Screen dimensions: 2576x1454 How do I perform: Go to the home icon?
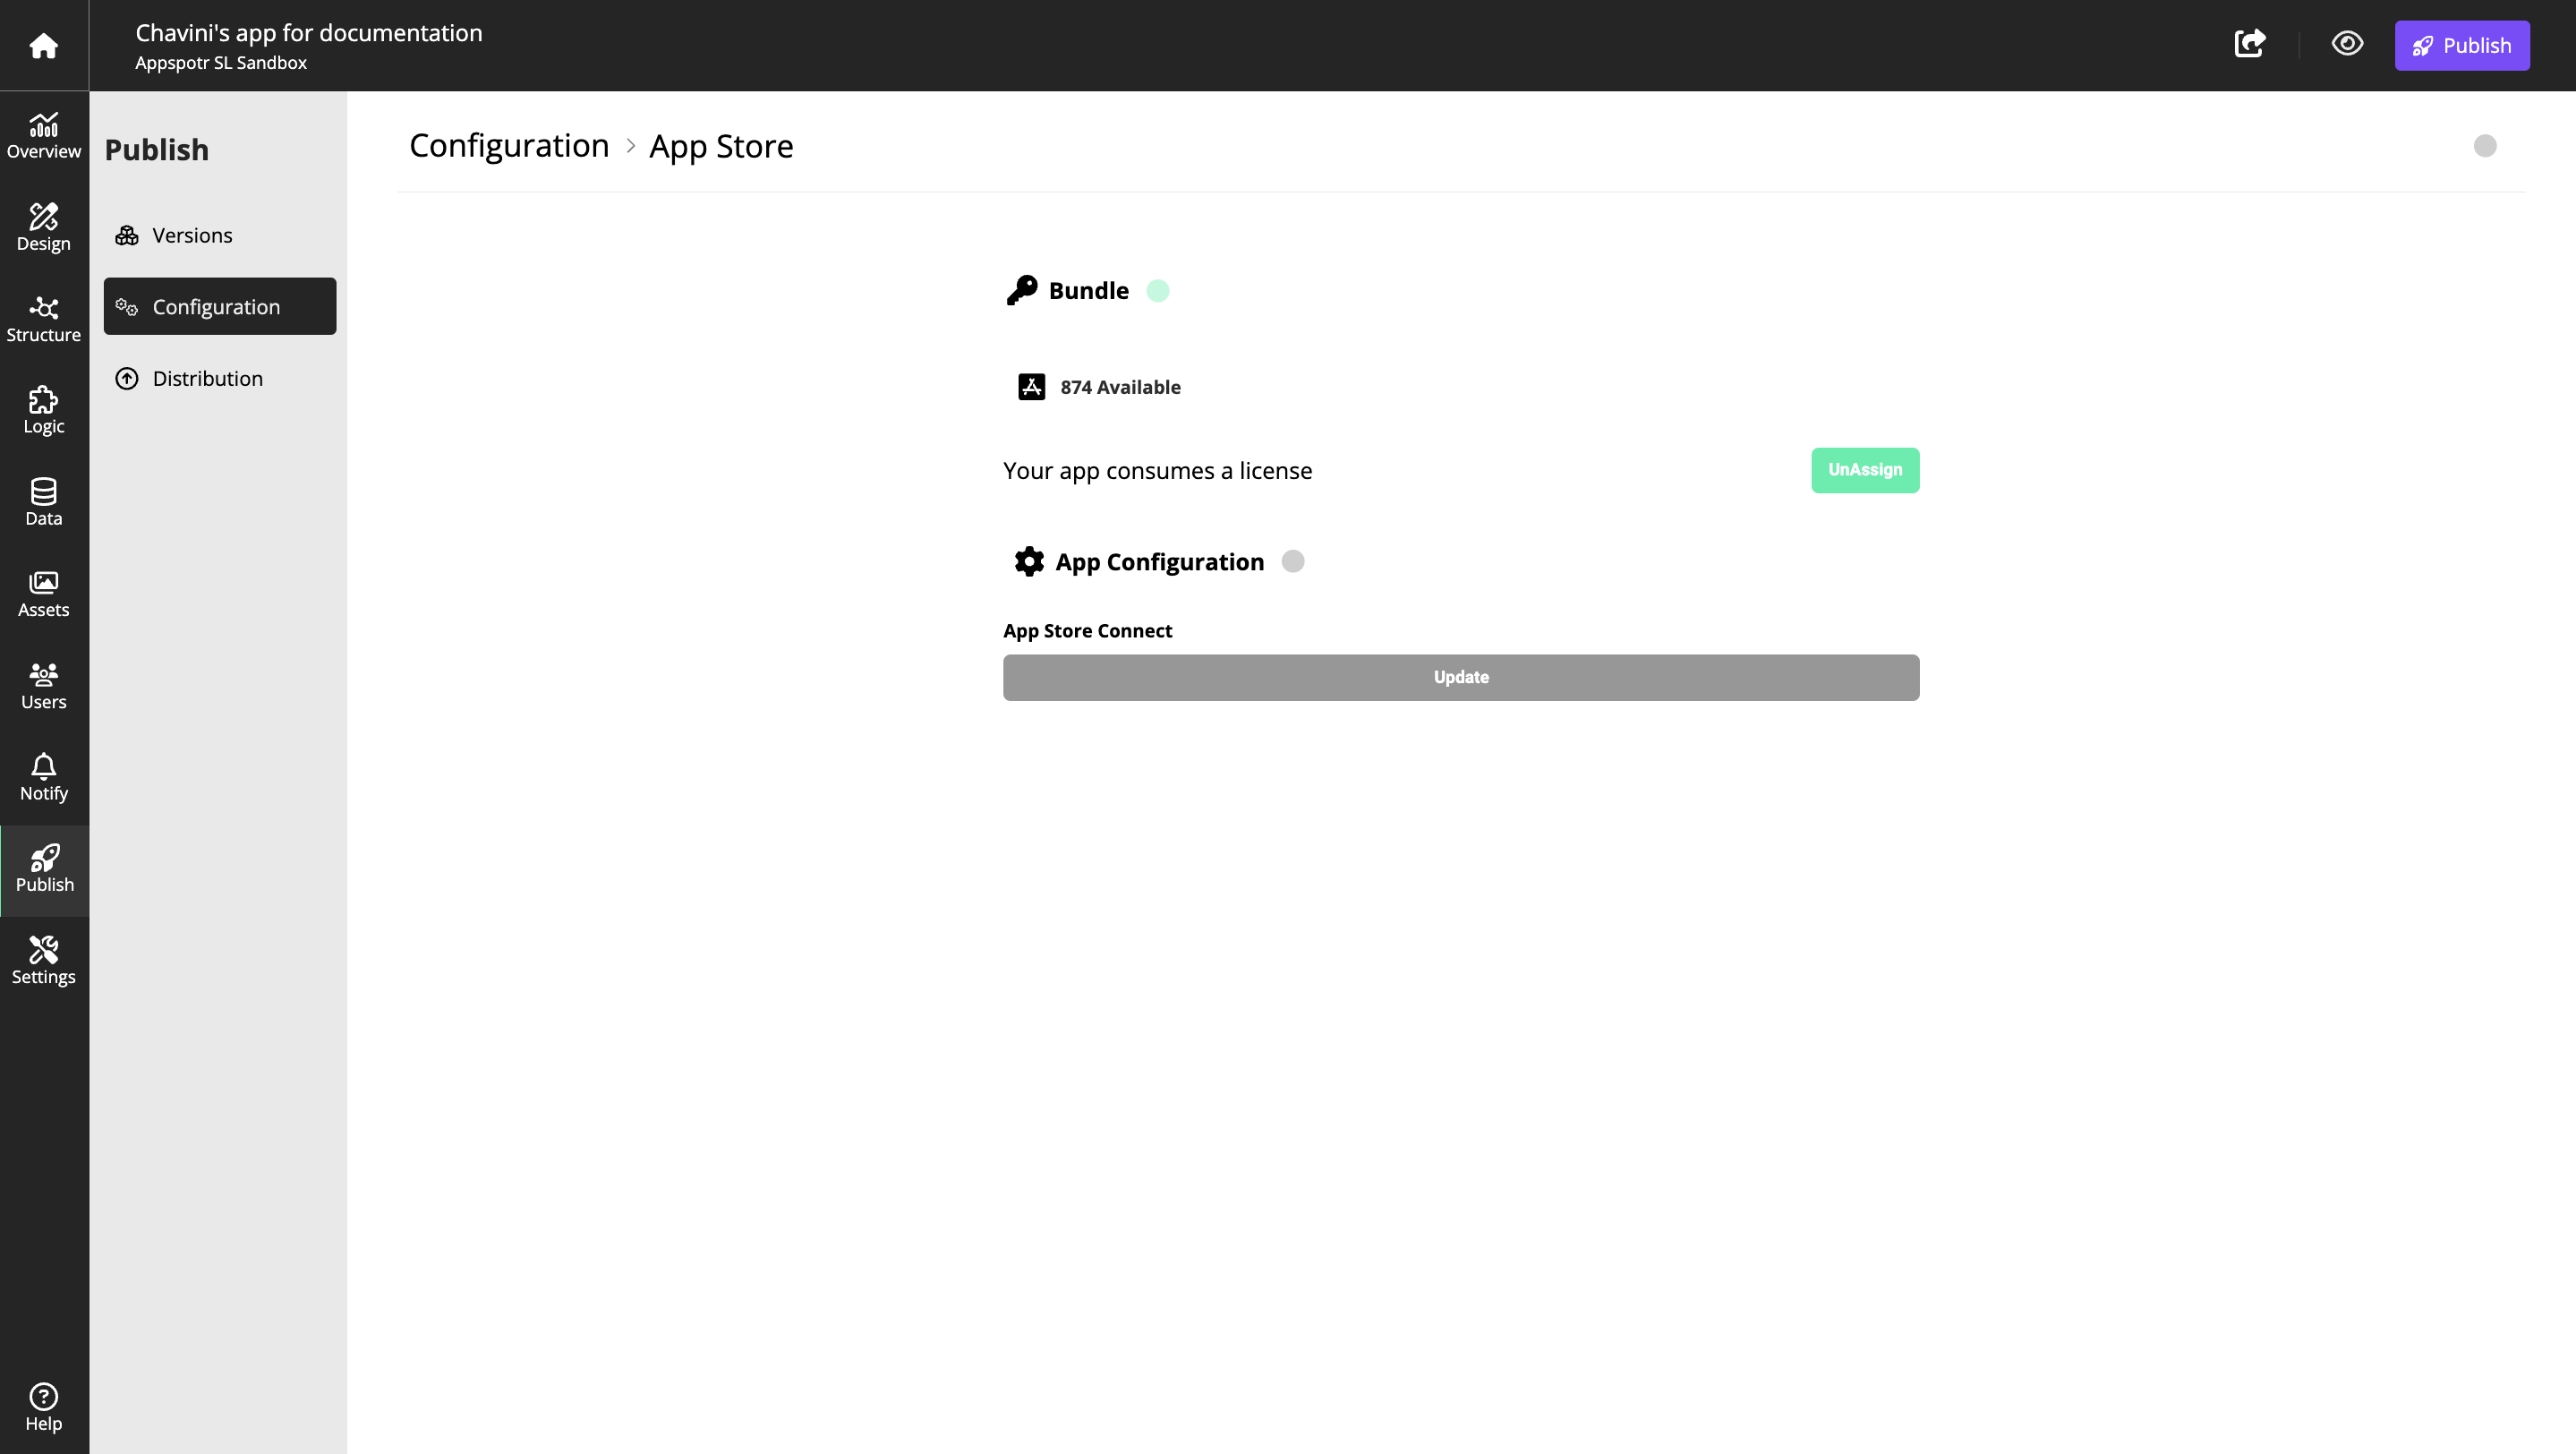tap(43, 45)
